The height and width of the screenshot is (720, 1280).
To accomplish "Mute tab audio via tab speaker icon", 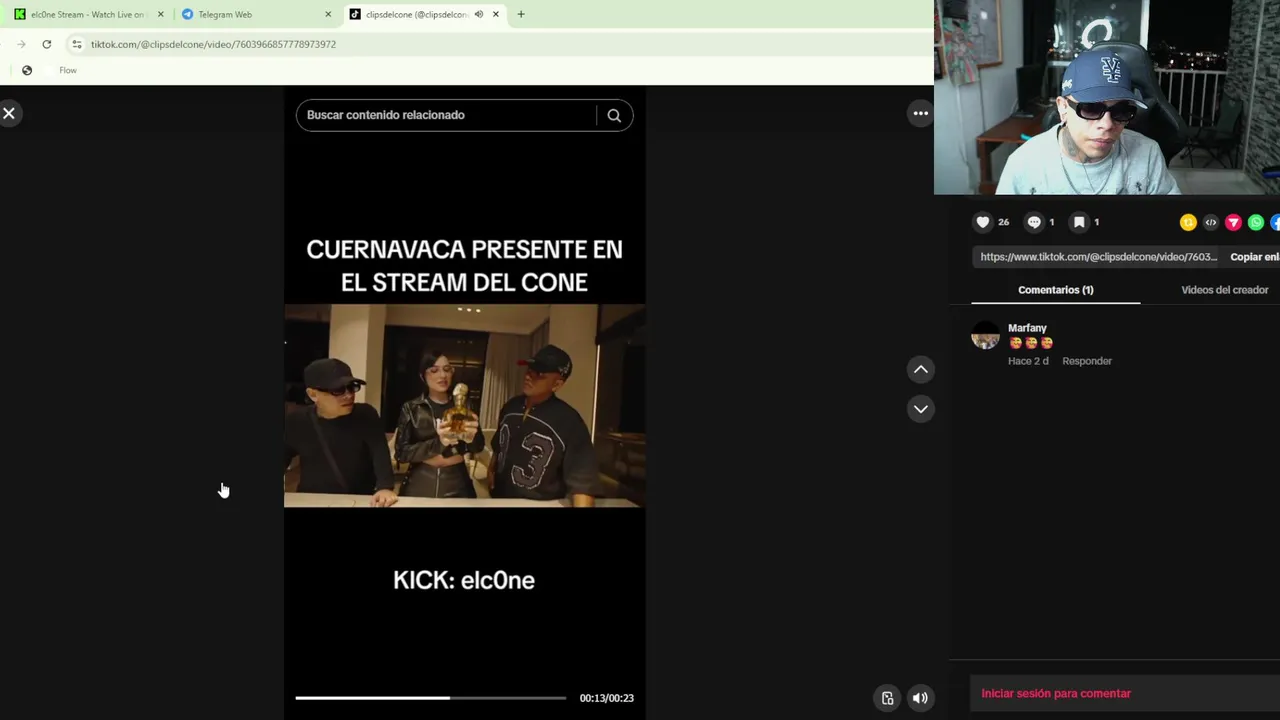I will 478,15.
